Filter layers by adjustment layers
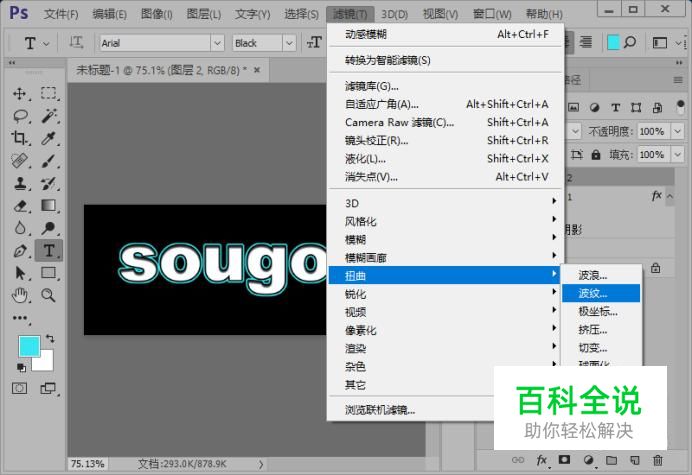Image resolution: width=692 pixels, height=475 pixels. 594,107
